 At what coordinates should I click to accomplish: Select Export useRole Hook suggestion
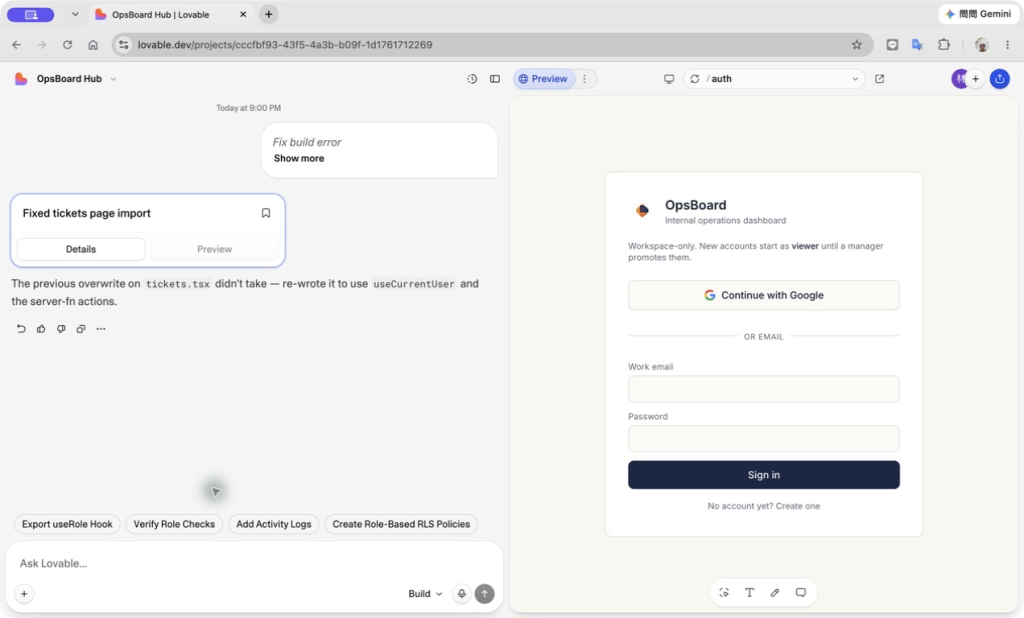tap(67, 524)
